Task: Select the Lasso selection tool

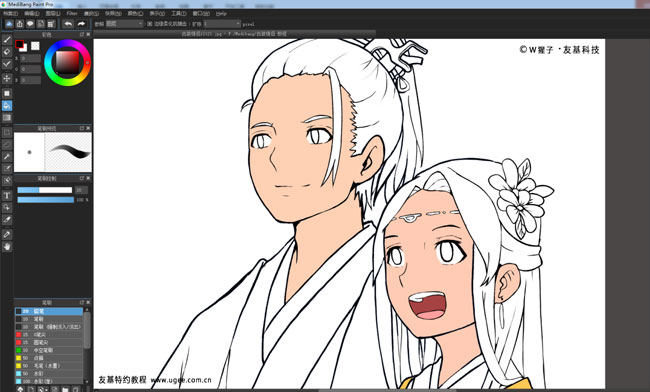Action: [x=7, y=144]
